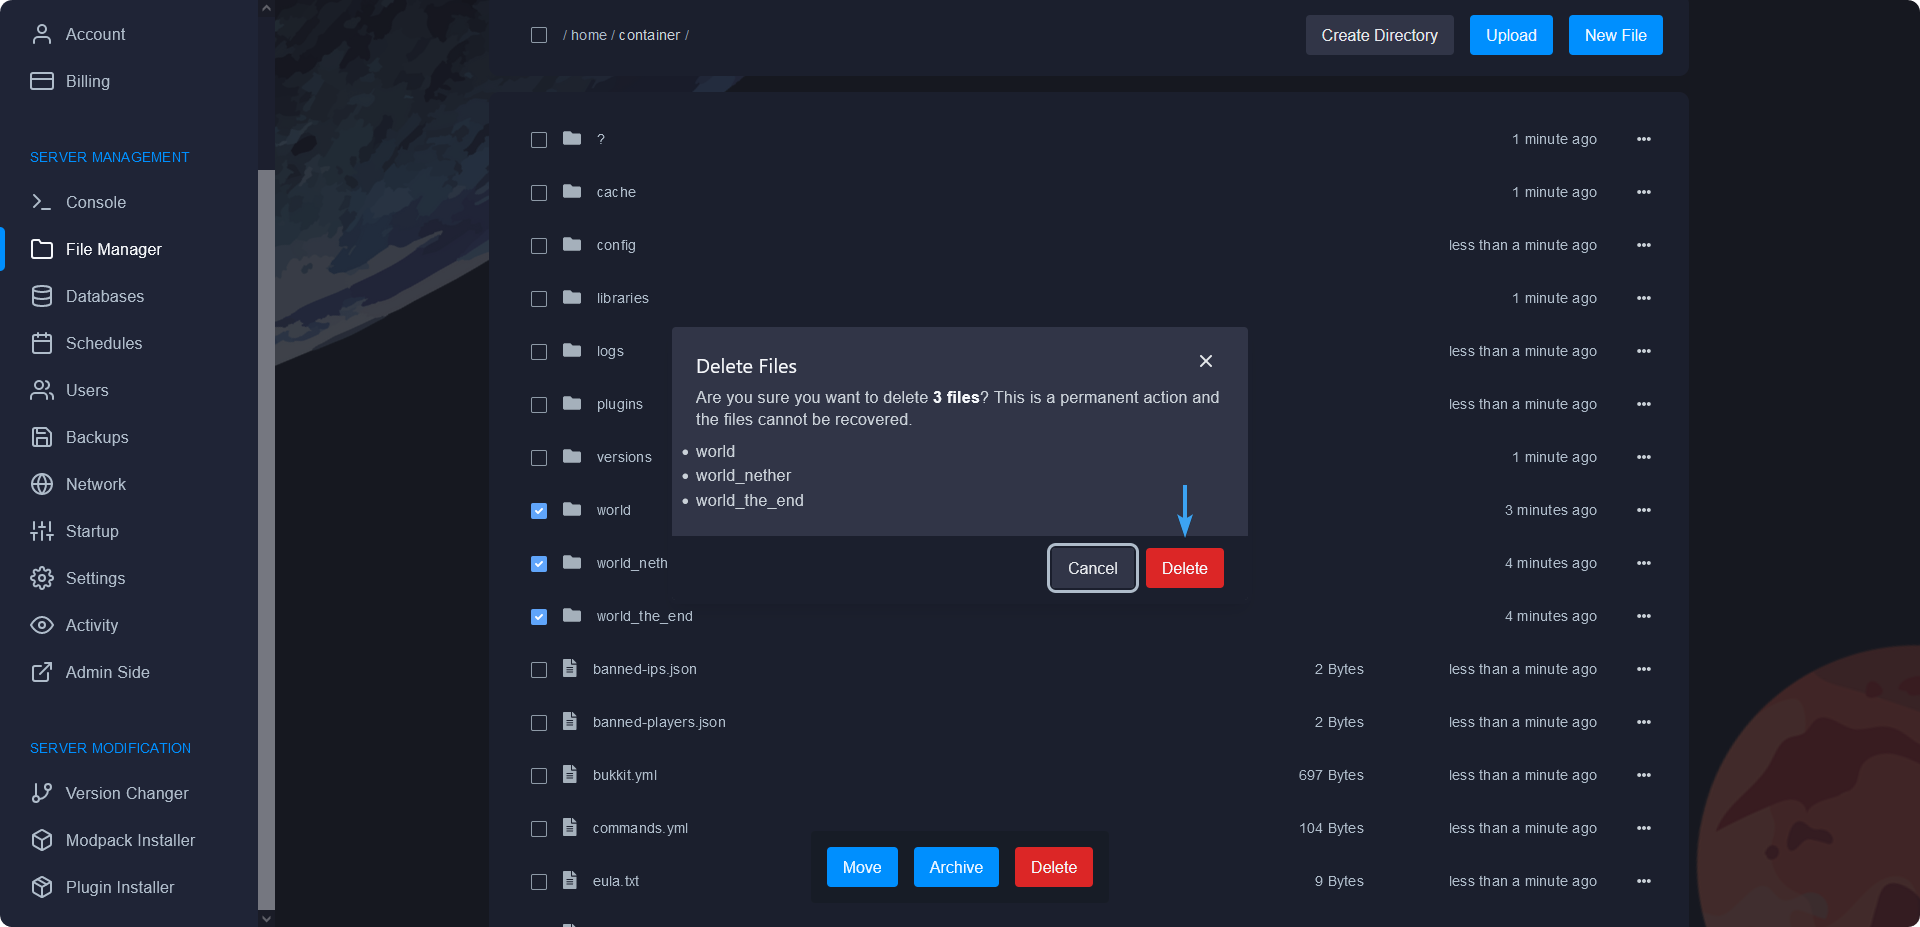
Task: Open the options menu for cache row
Action: click(1644, 192)
